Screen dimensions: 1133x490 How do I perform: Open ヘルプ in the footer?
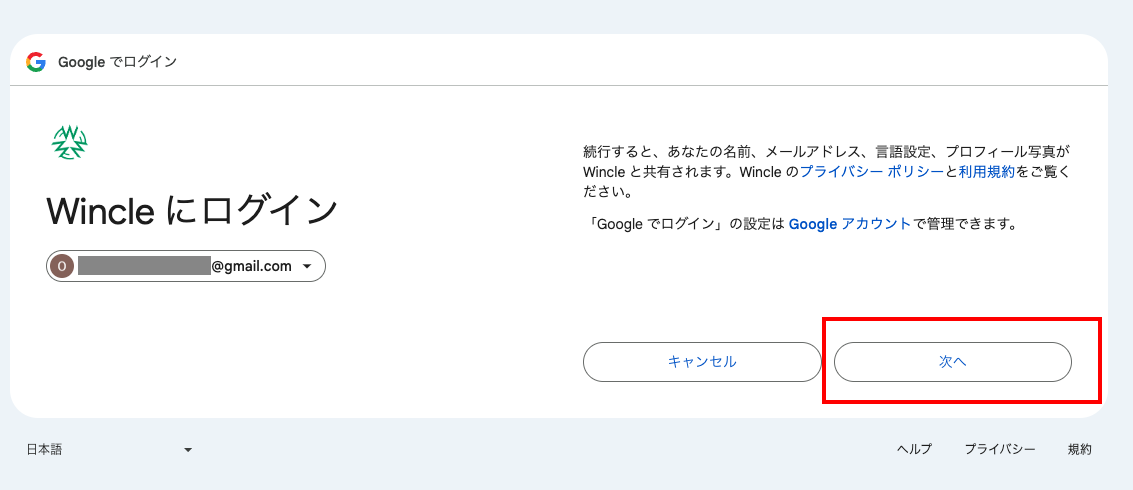(x=914, y=450)
